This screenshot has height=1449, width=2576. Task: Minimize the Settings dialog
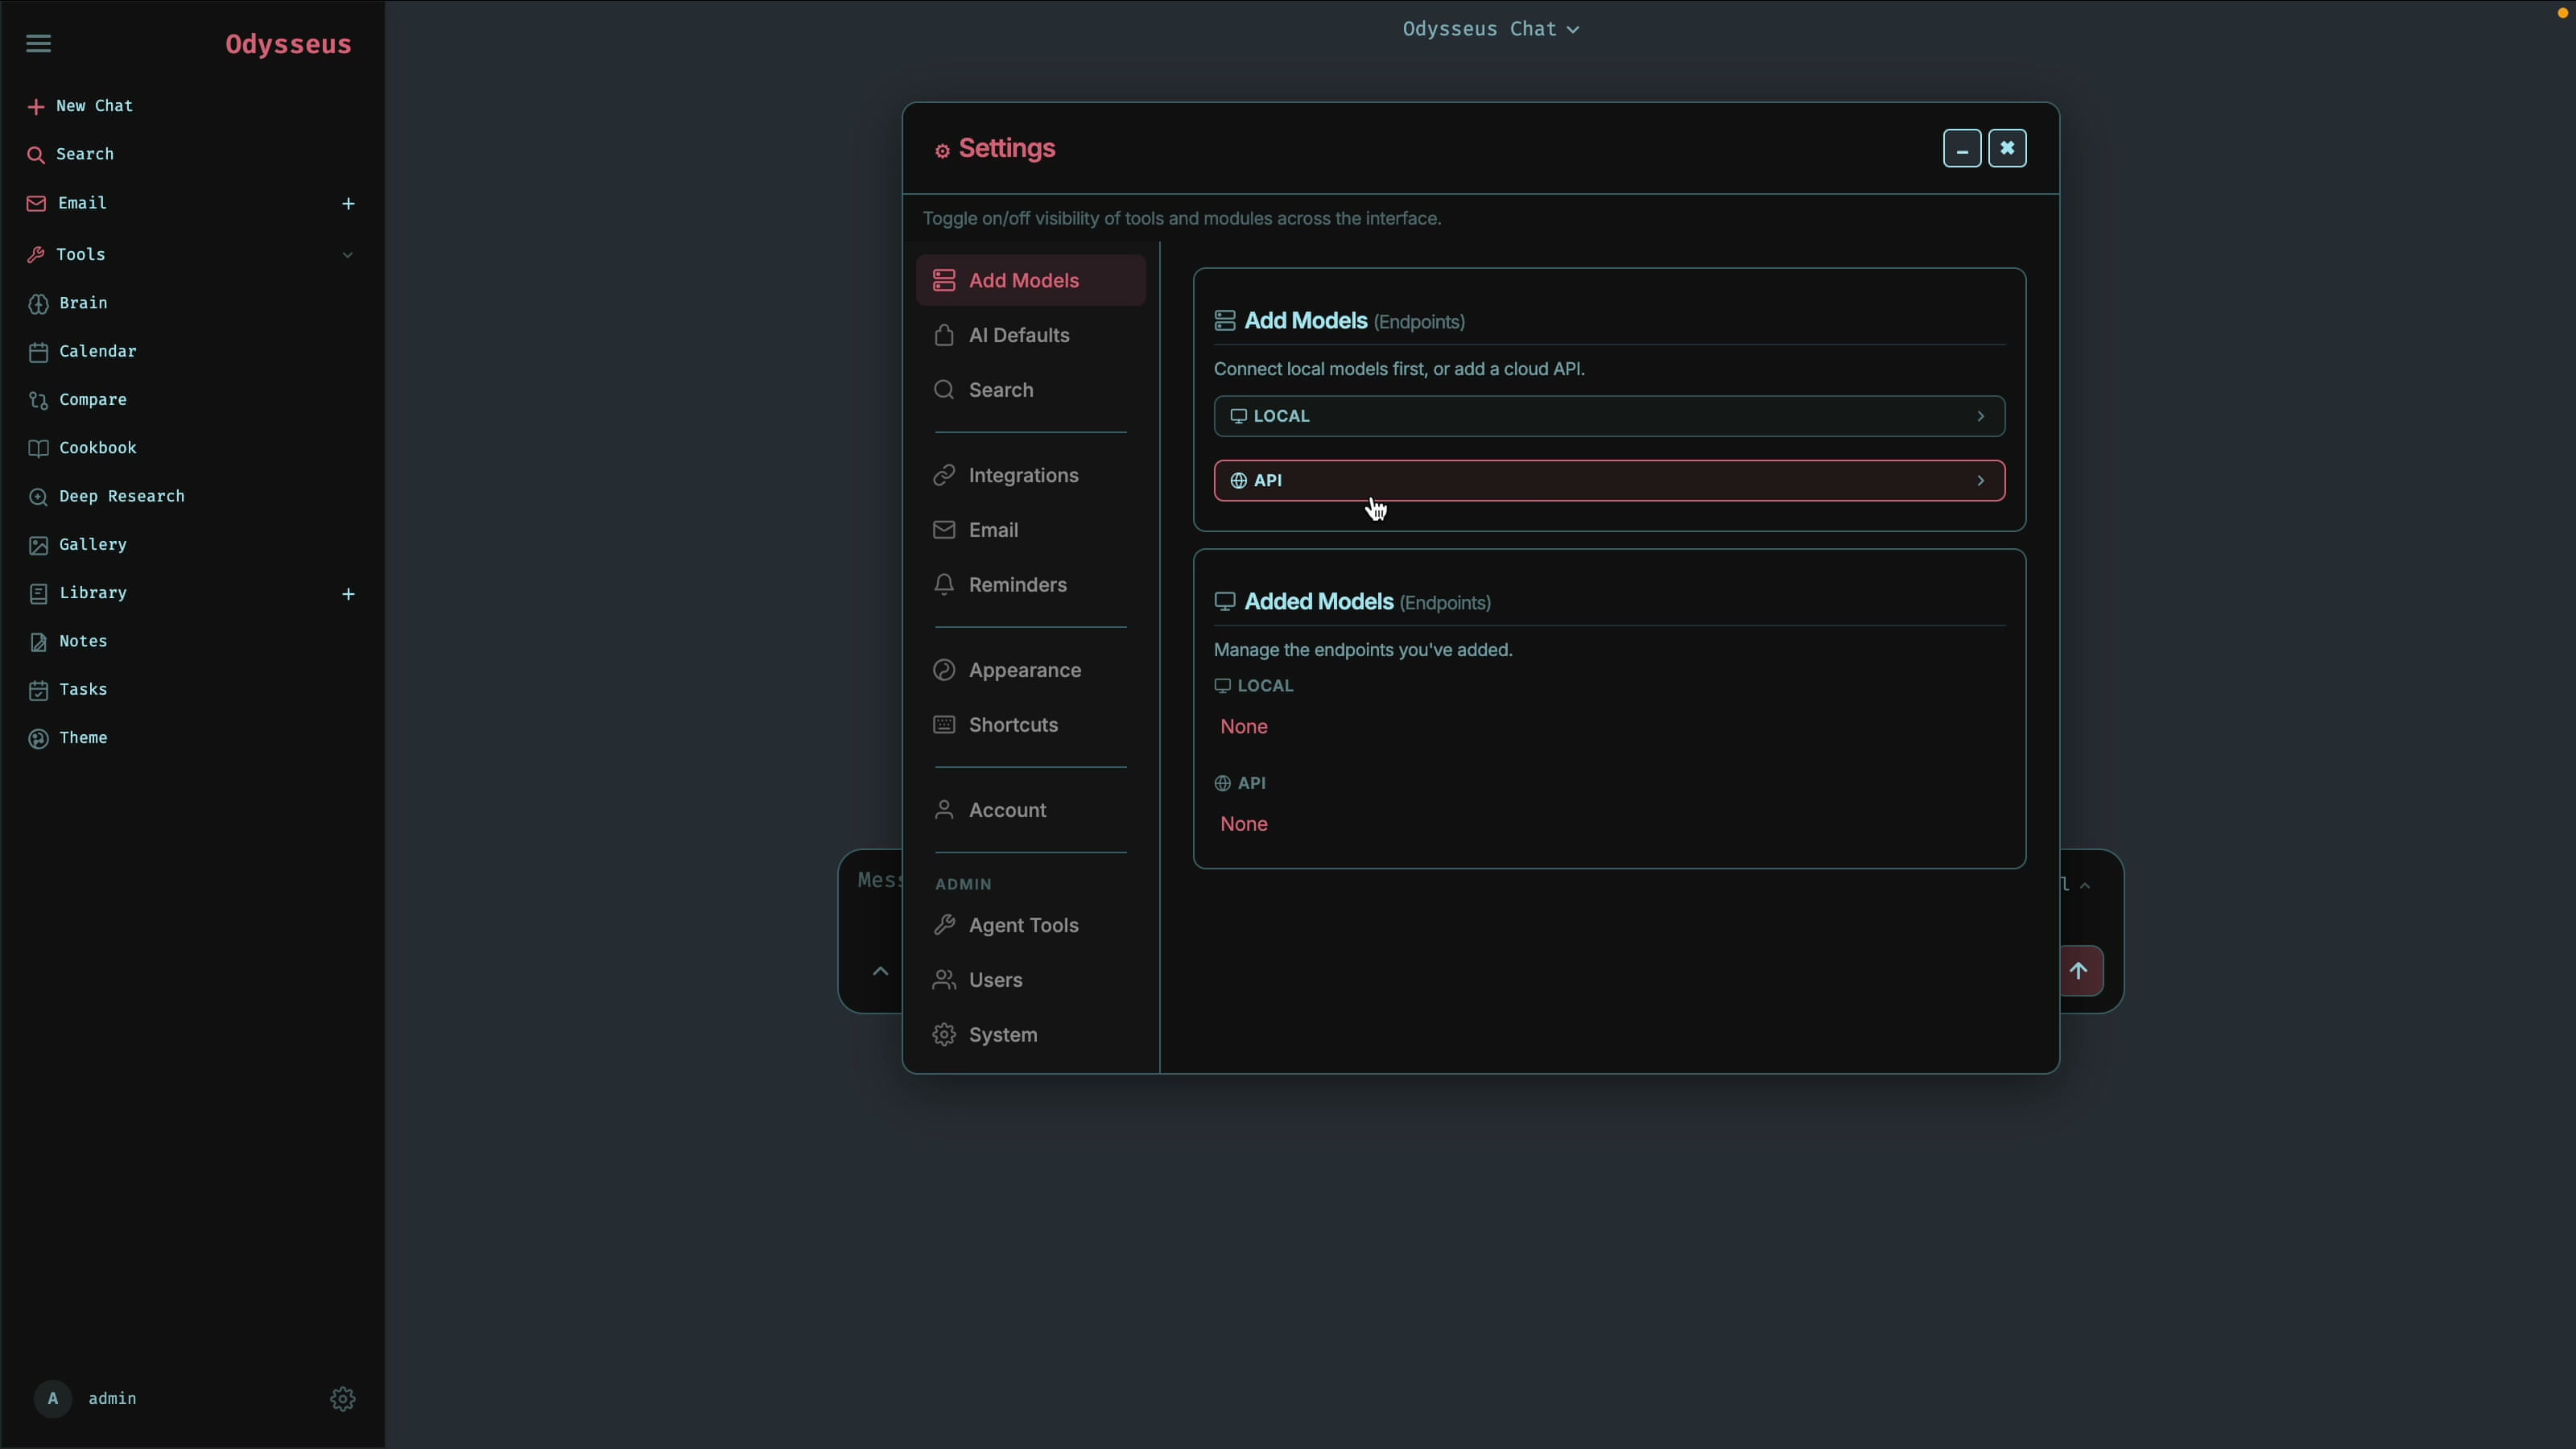pos(1962,149)
